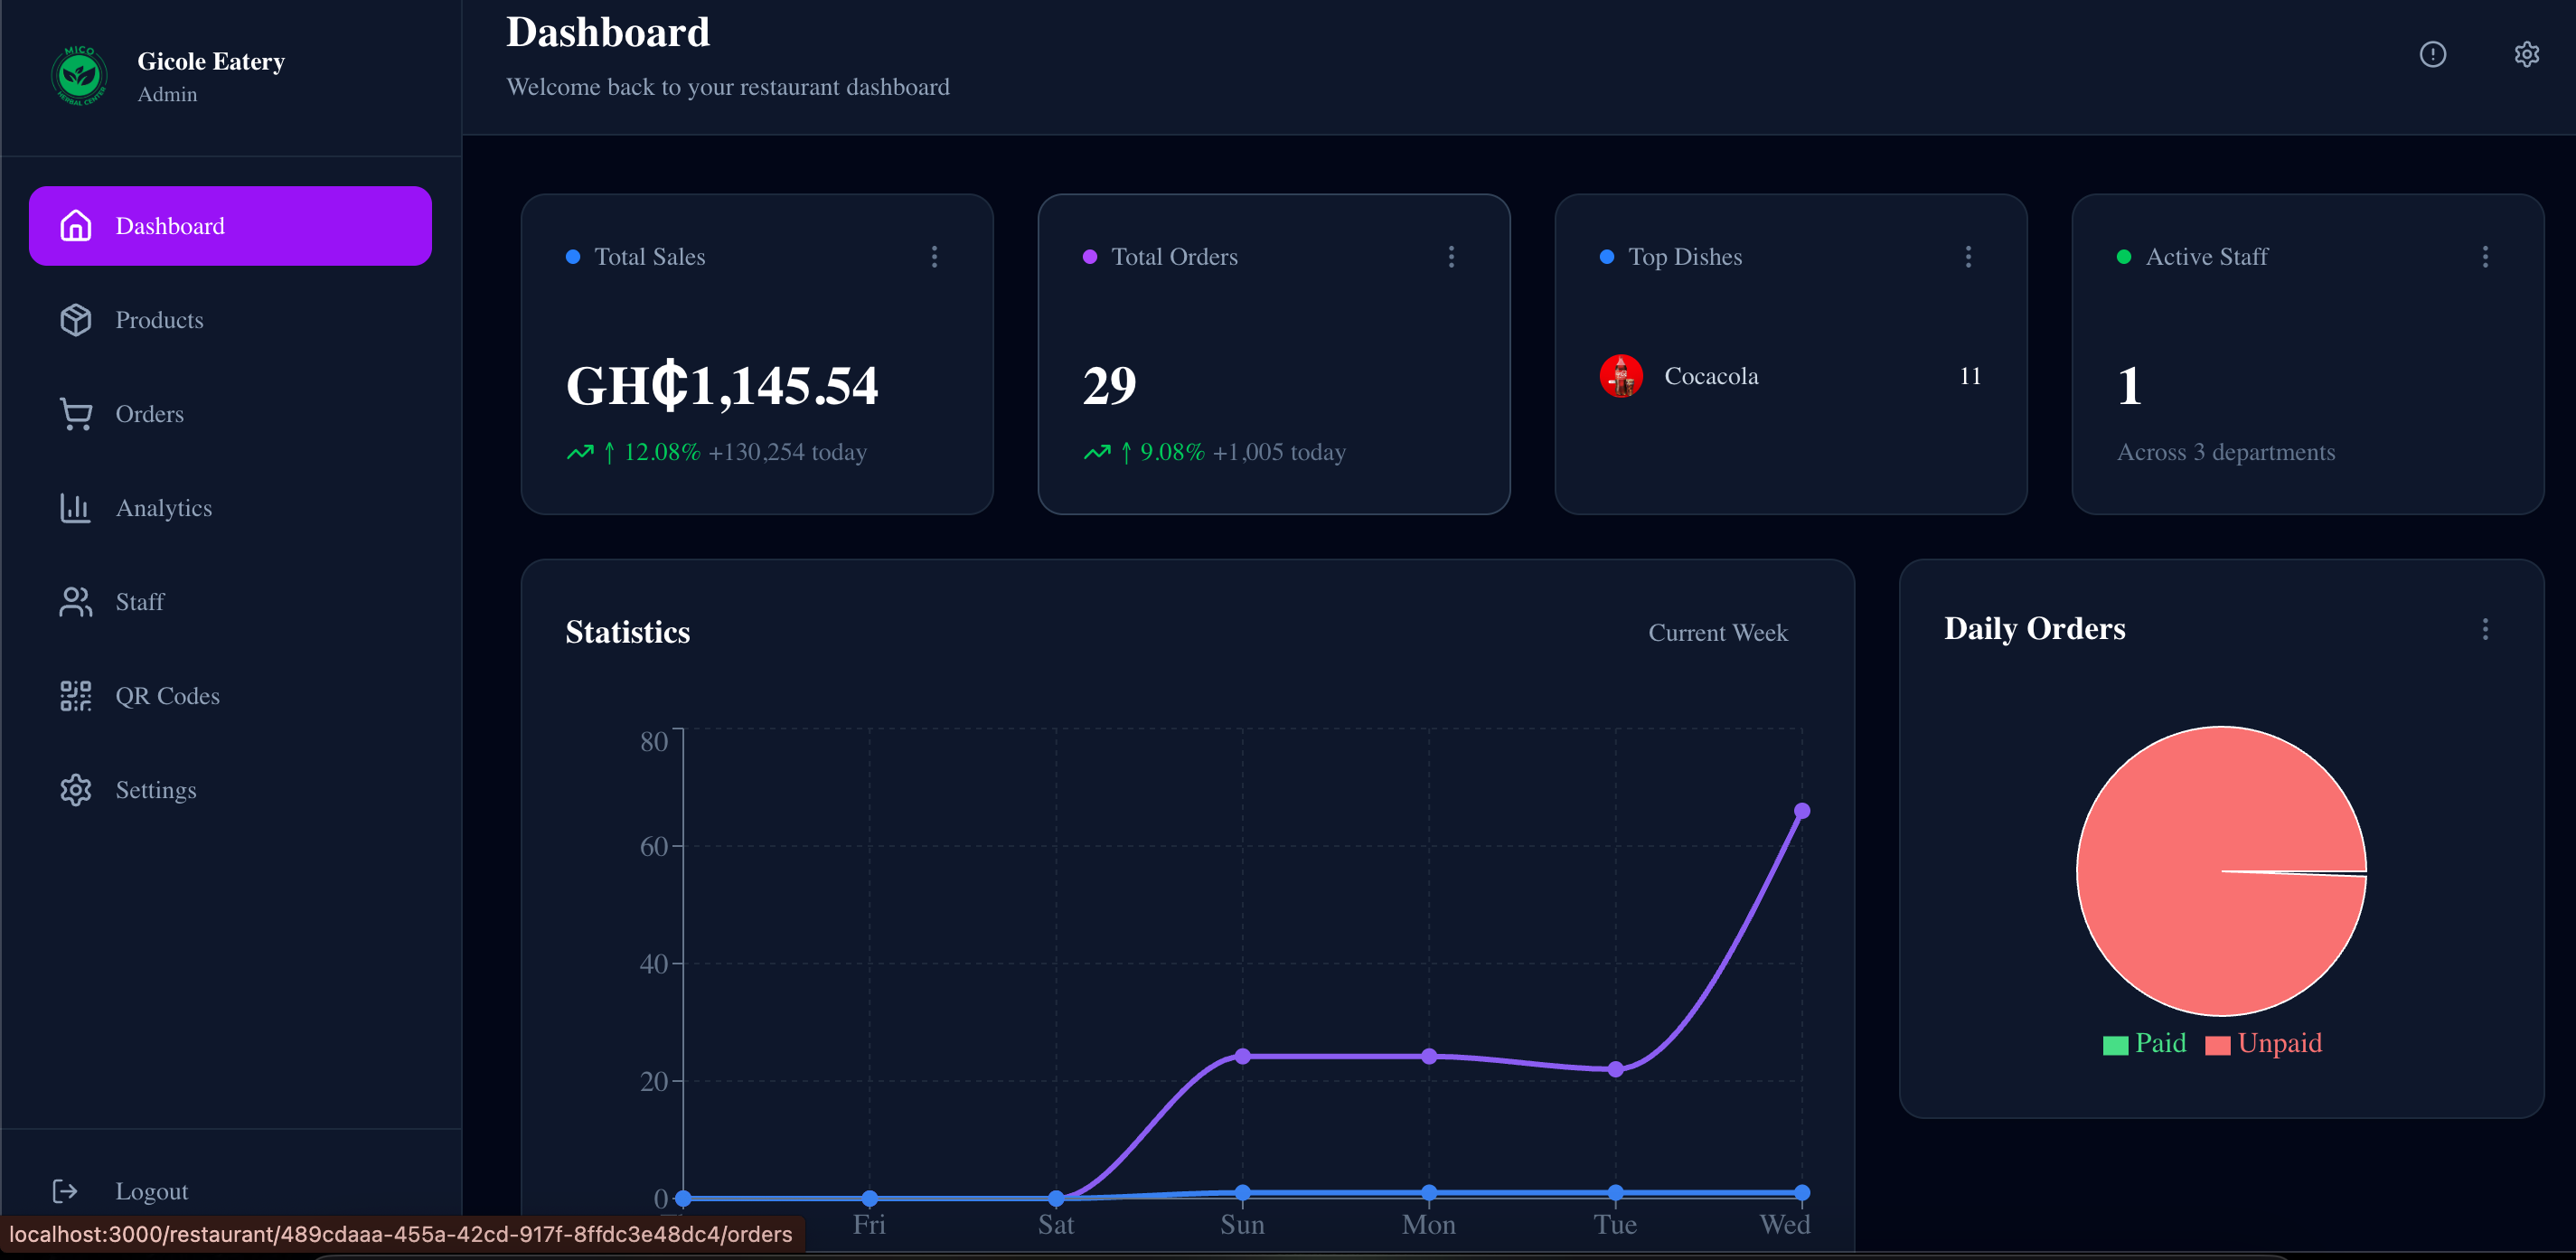Open settings via header gear icon
This screenshot has width=2576, height=1260.
coord(2526,54)
